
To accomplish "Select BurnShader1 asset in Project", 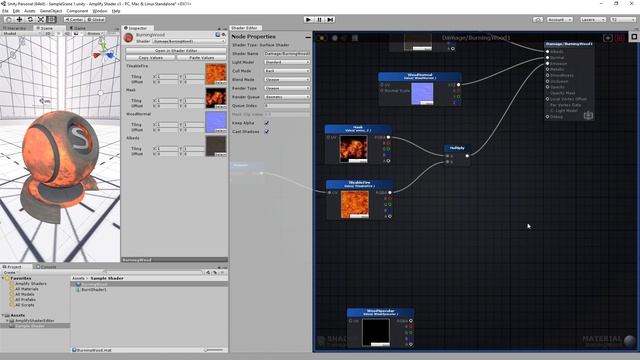I will [x=94, y=289].
